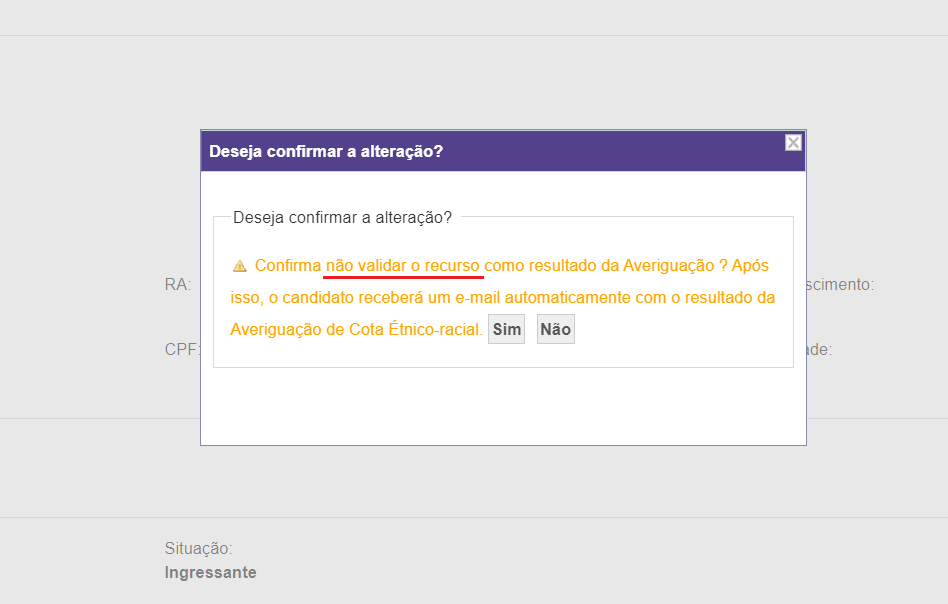
Task: Select the bold 'Ingressante' status text
Action: [x=210, y=573]
